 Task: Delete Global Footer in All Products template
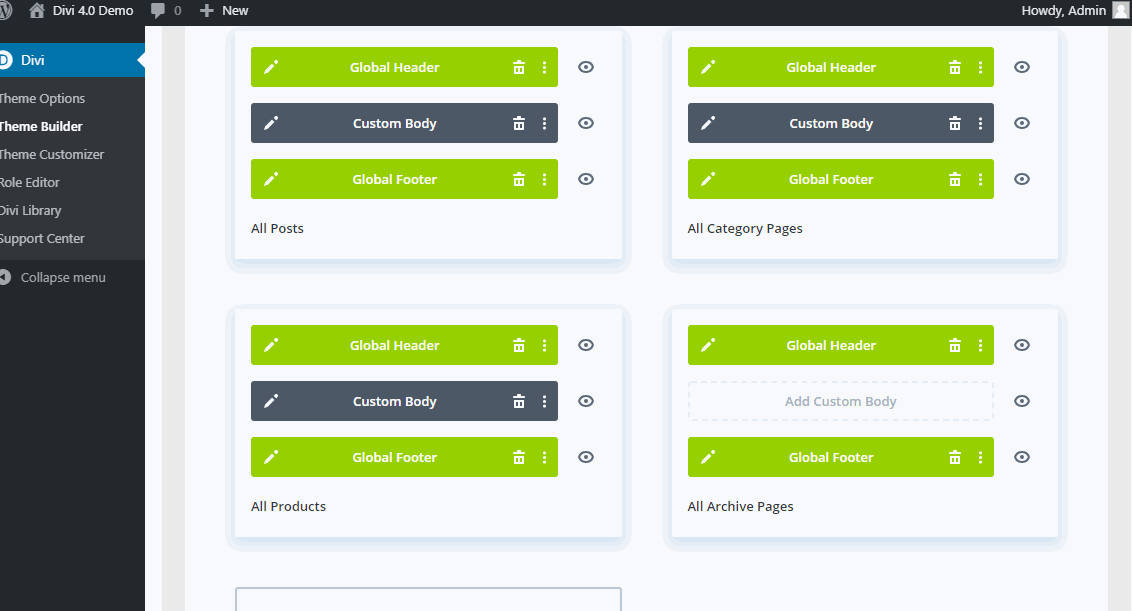518,457
